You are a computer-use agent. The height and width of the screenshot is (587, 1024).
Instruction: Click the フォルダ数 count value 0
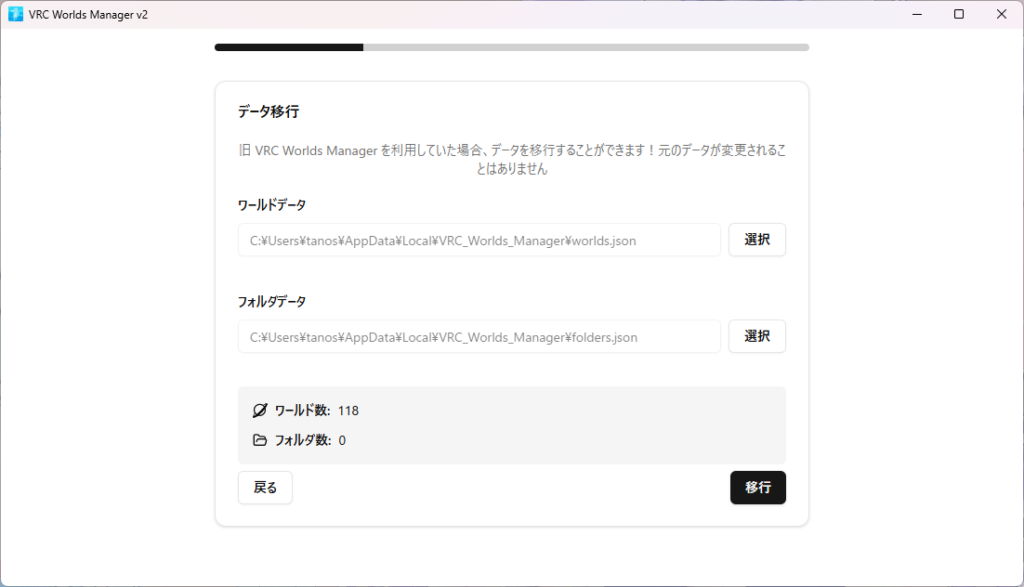(342, 441)
